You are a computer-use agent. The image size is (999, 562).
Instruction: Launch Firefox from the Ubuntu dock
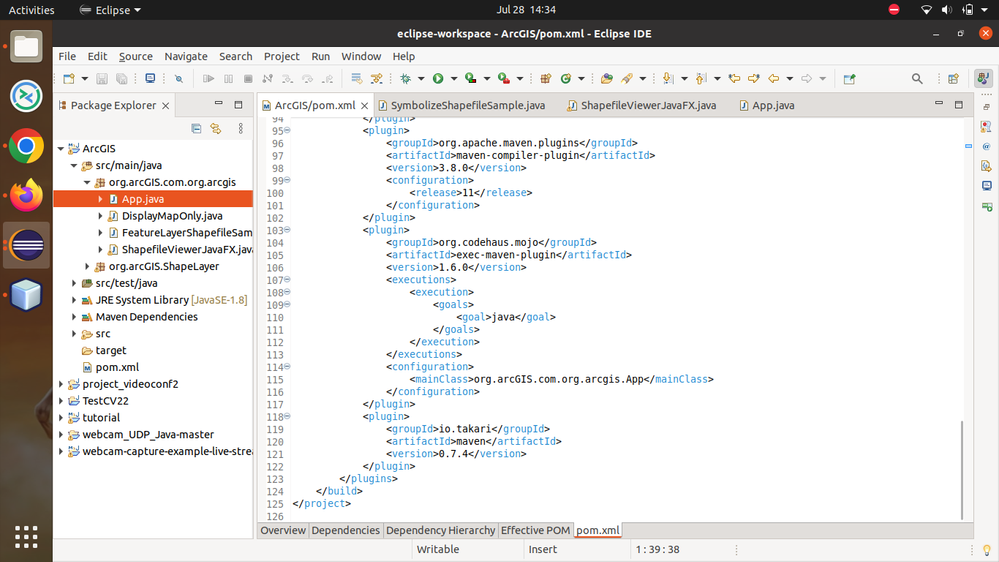[x=26, y=195]
